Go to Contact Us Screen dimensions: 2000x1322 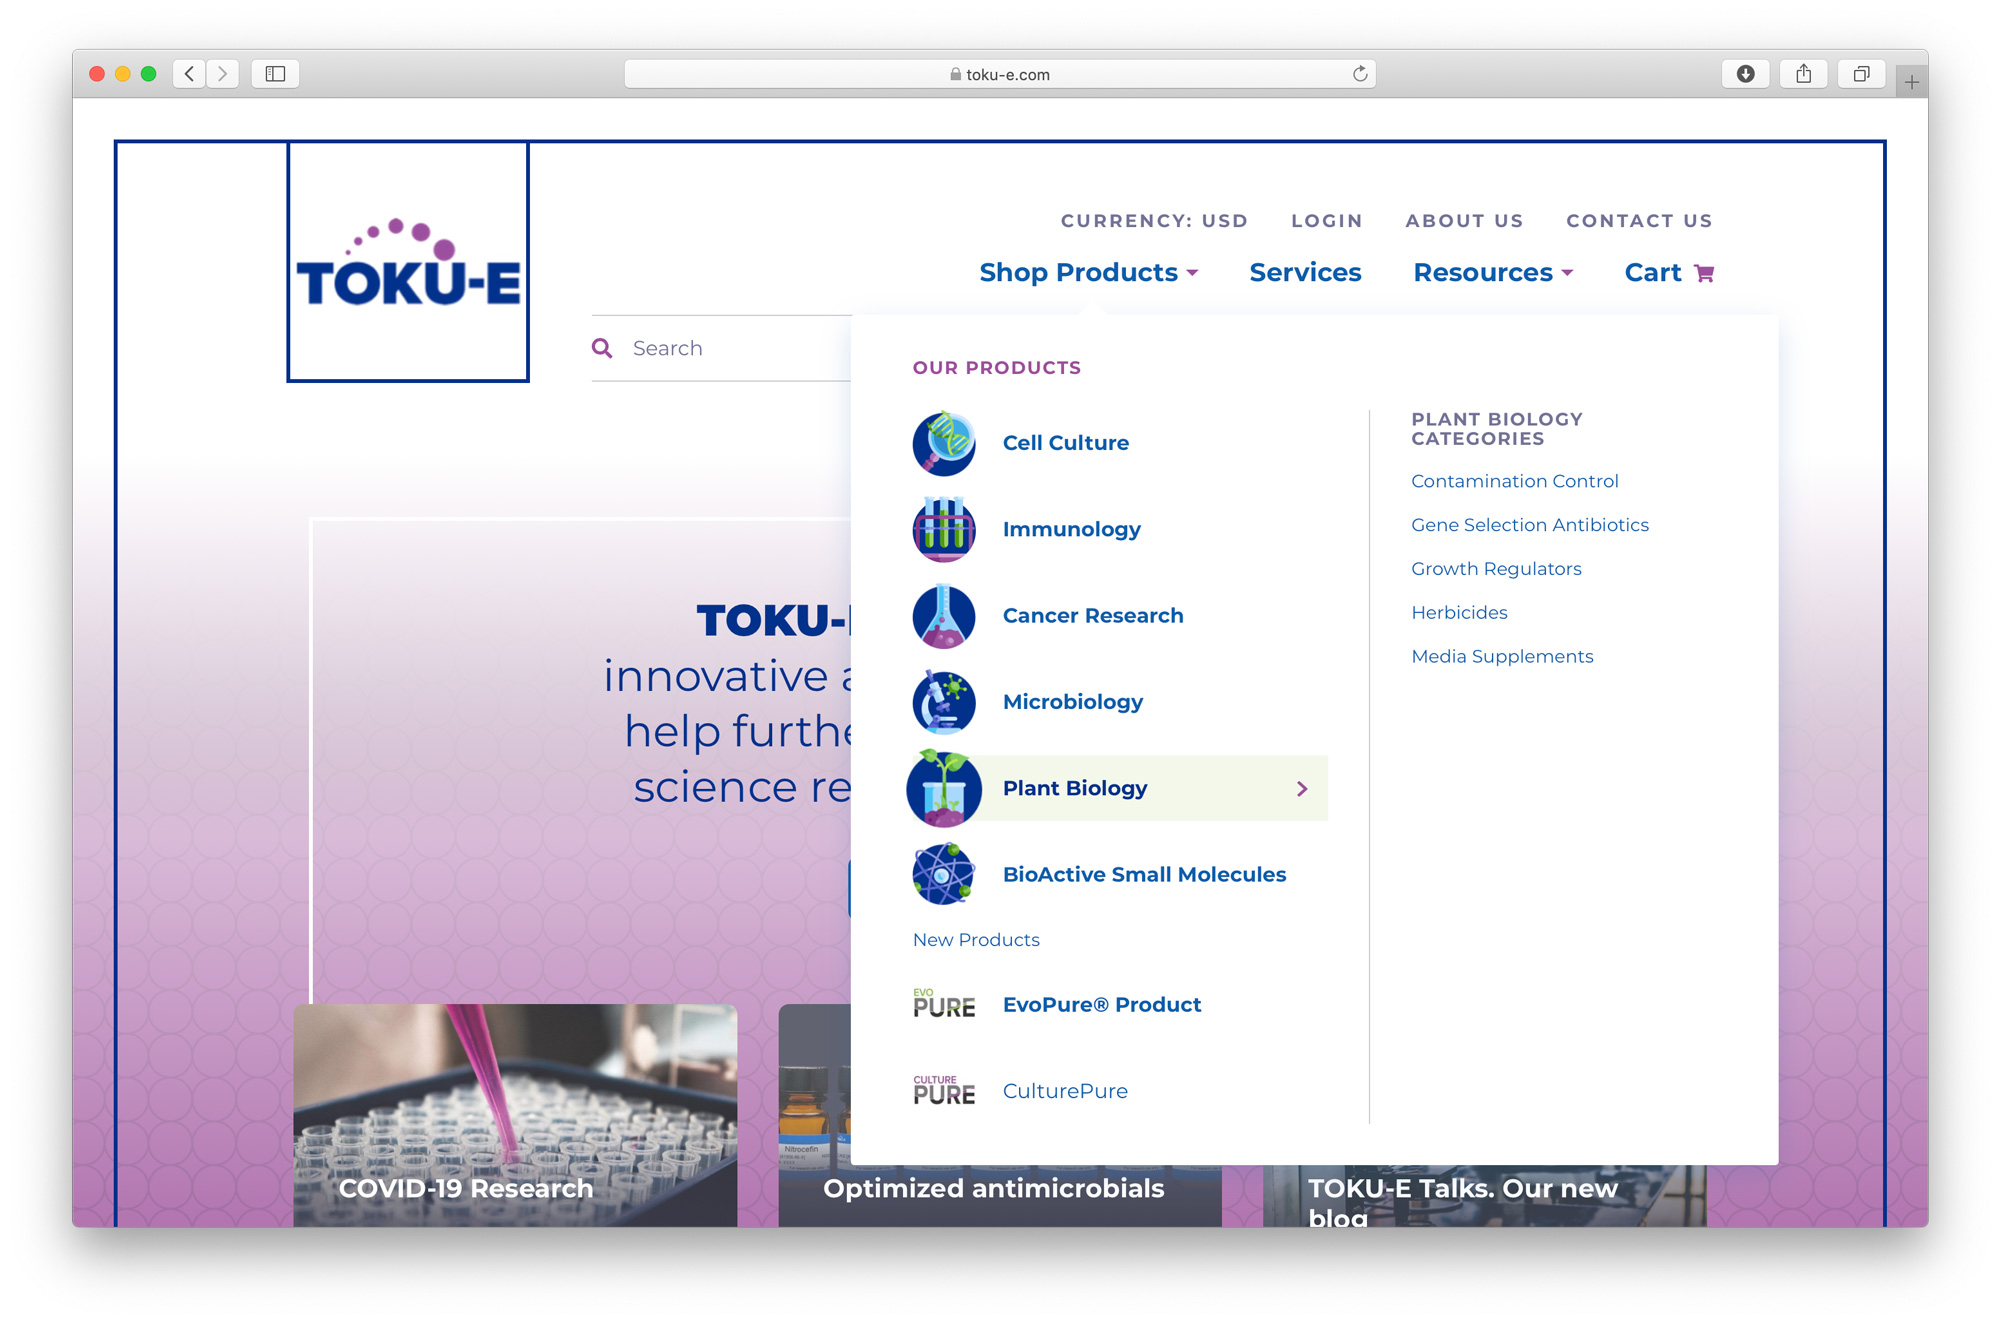coord(1639,221)
